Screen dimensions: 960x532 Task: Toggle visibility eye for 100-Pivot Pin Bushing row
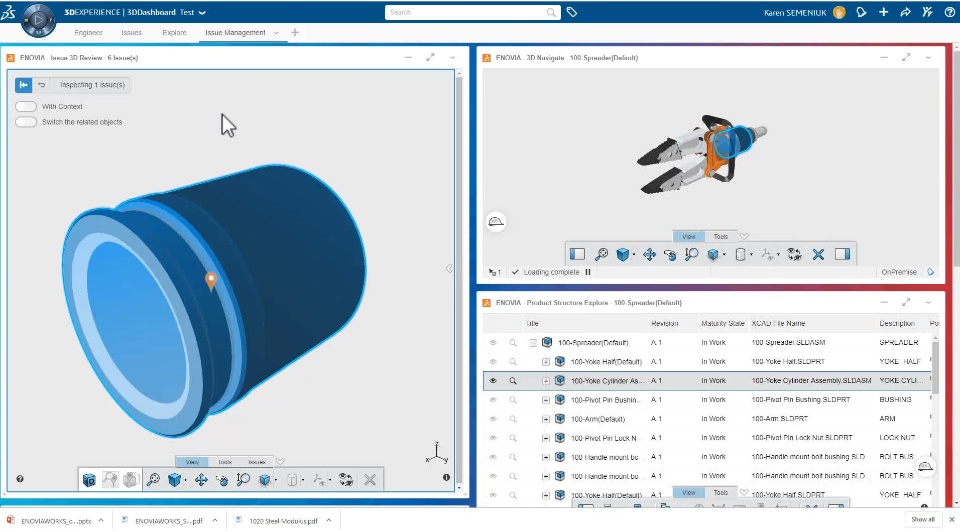point(493,399)
